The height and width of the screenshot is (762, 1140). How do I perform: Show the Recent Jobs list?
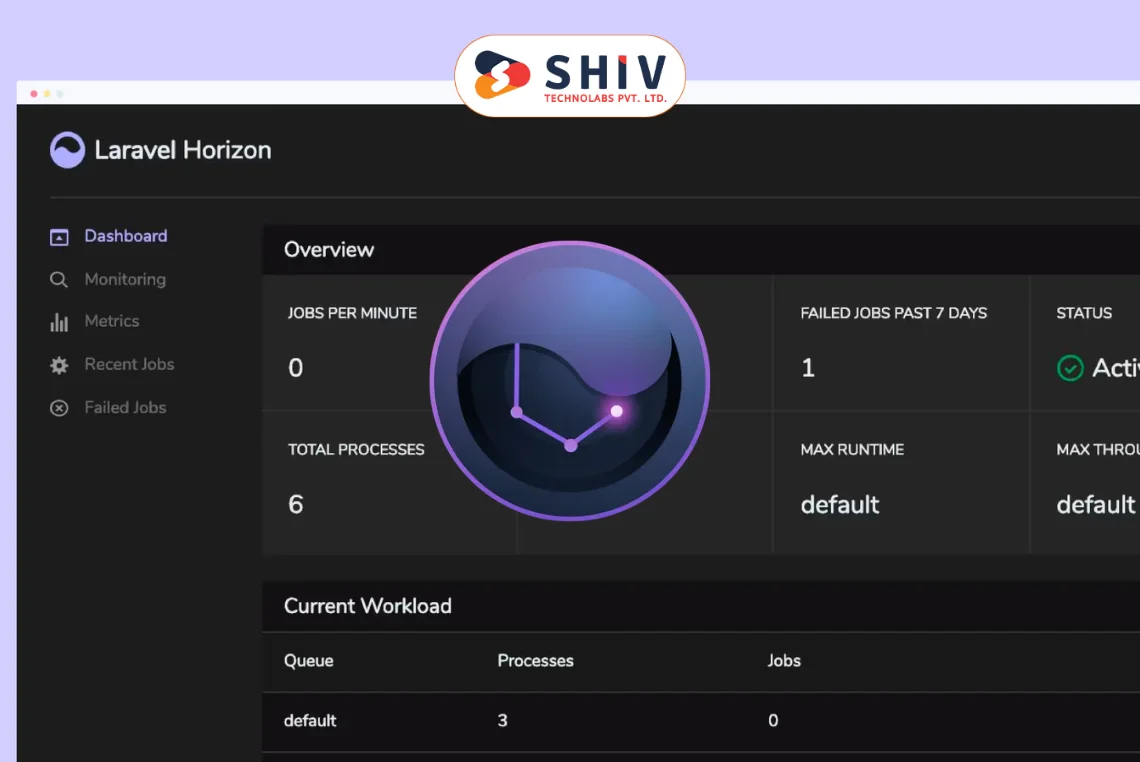[x=129, y=364]
